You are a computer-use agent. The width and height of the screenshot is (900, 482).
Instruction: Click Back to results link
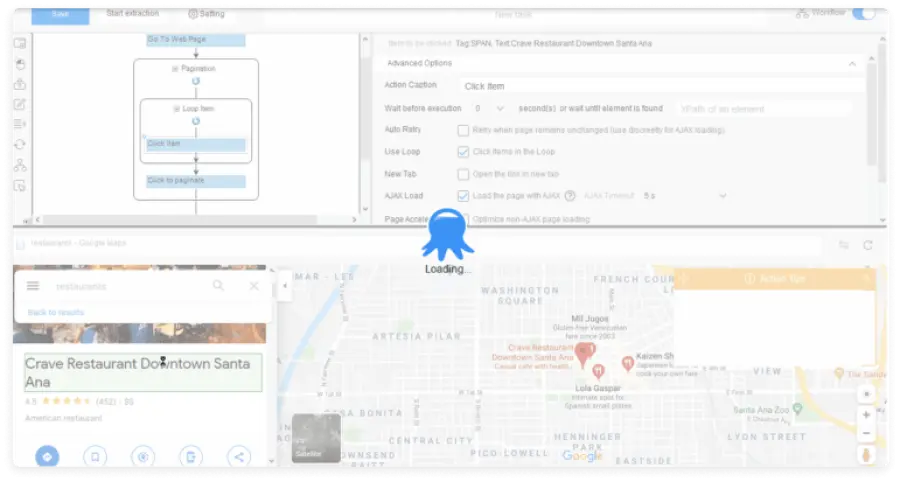coord(56,313)
